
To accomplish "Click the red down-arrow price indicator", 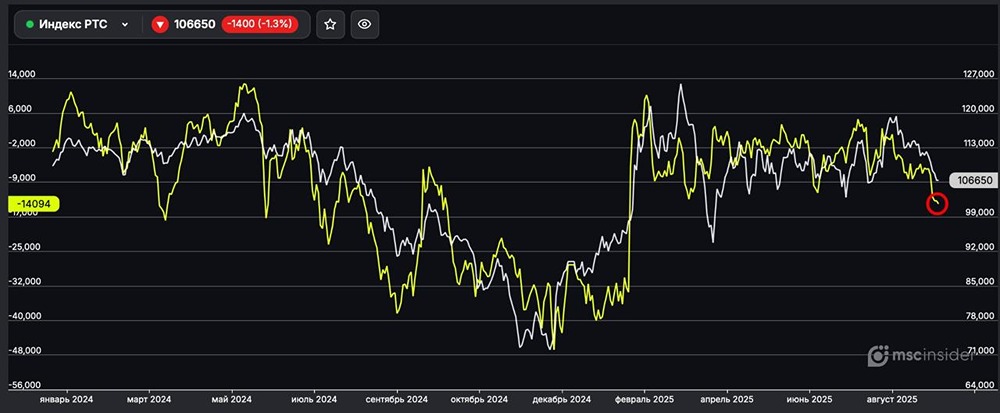I will pyautogui.click(x=160, y=24).
